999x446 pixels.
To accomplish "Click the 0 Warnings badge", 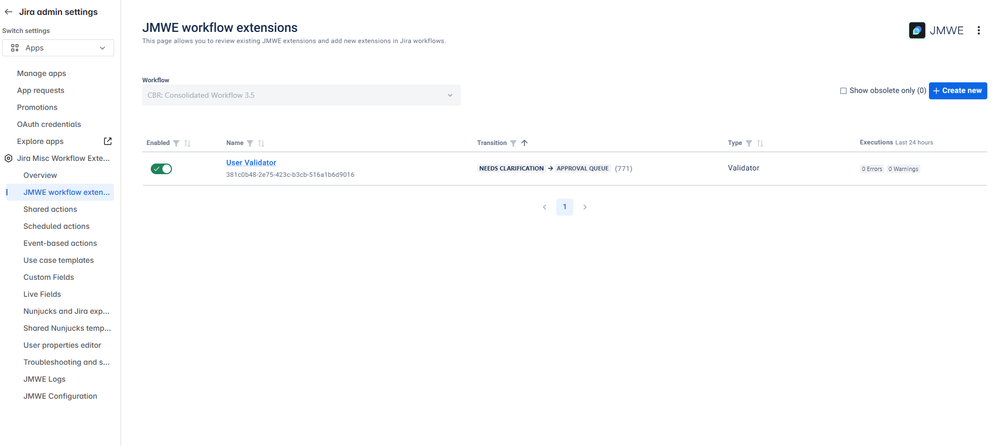I will click(x=903, y=169).
